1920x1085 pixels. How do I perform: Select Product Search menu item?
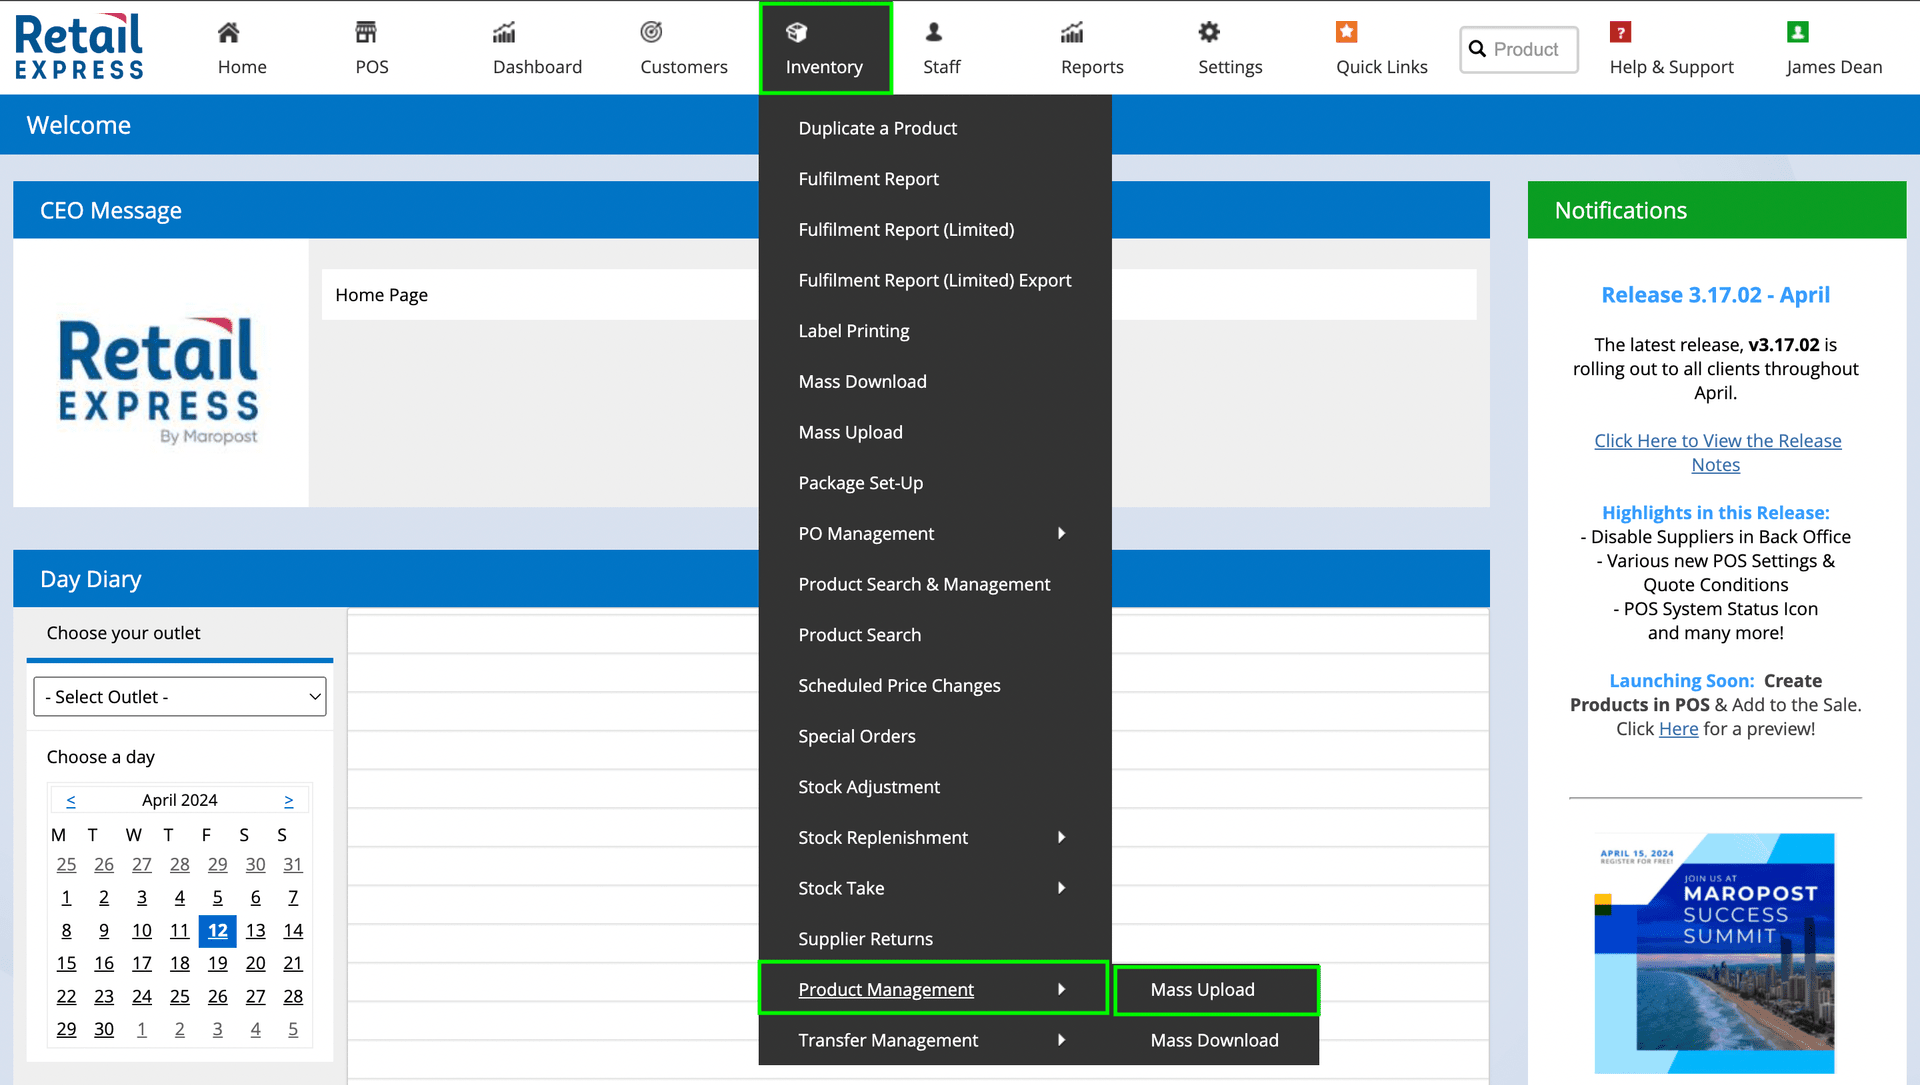[x=859, y=635]
